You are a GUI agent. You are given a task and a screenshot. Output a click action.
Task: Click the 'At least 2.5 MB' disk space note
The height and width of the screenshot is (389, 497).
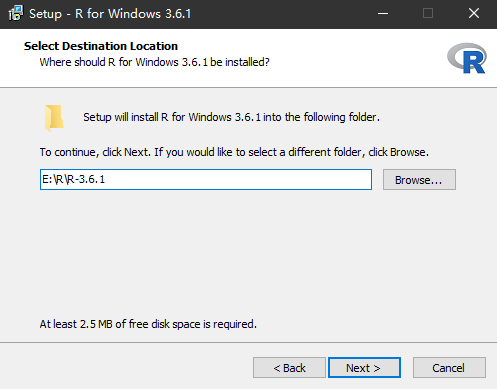coord(148,324)
